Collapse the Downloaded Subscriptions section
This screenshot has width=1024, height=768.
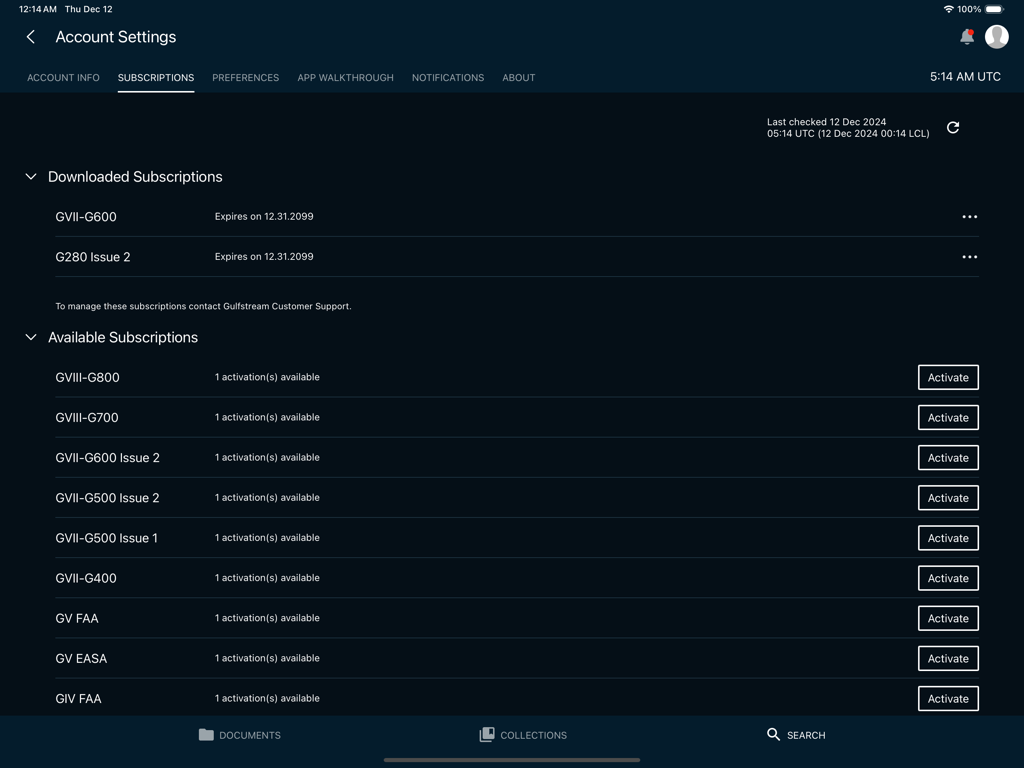click(30, 177)
